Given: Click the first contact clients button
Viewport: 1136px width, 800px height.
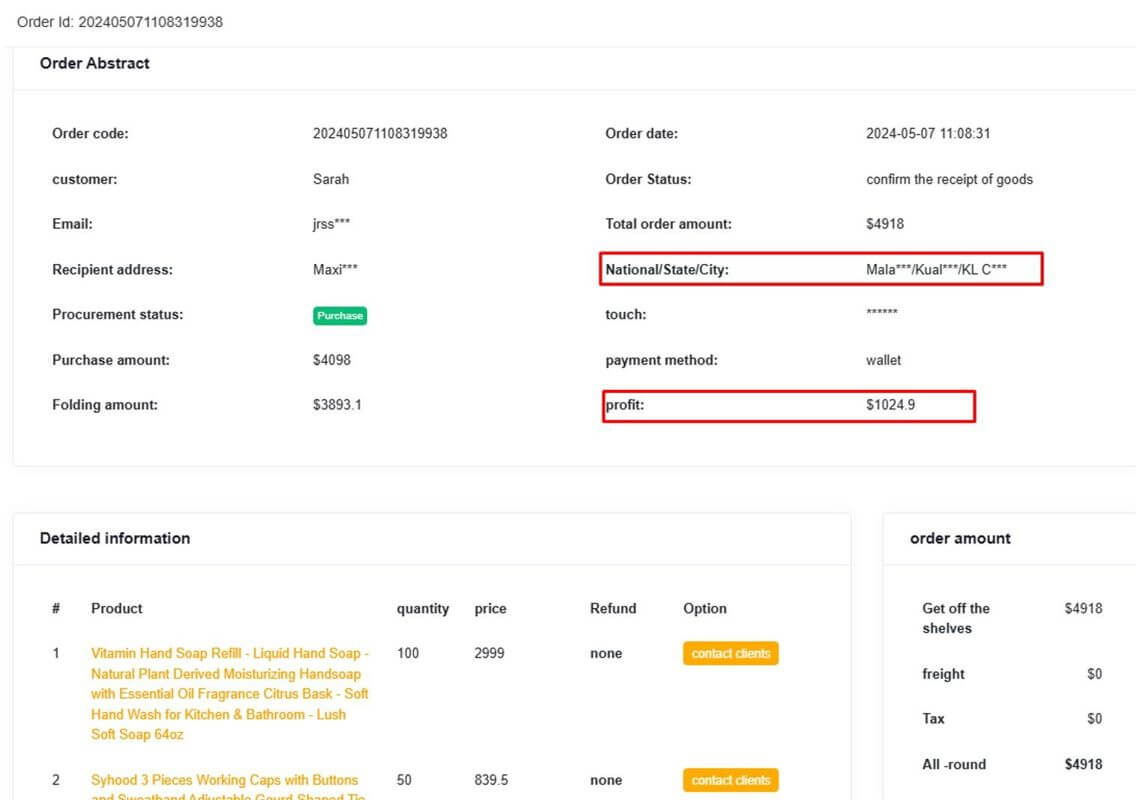Looking at the screenshot, I should [730, 653].
